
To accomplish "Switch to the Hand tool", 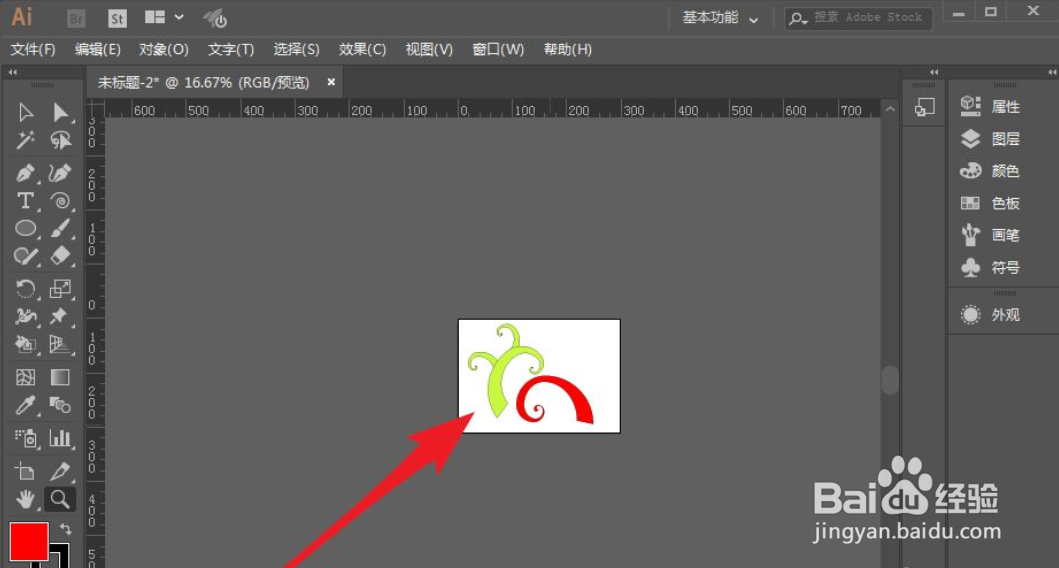I will point(26,500).
